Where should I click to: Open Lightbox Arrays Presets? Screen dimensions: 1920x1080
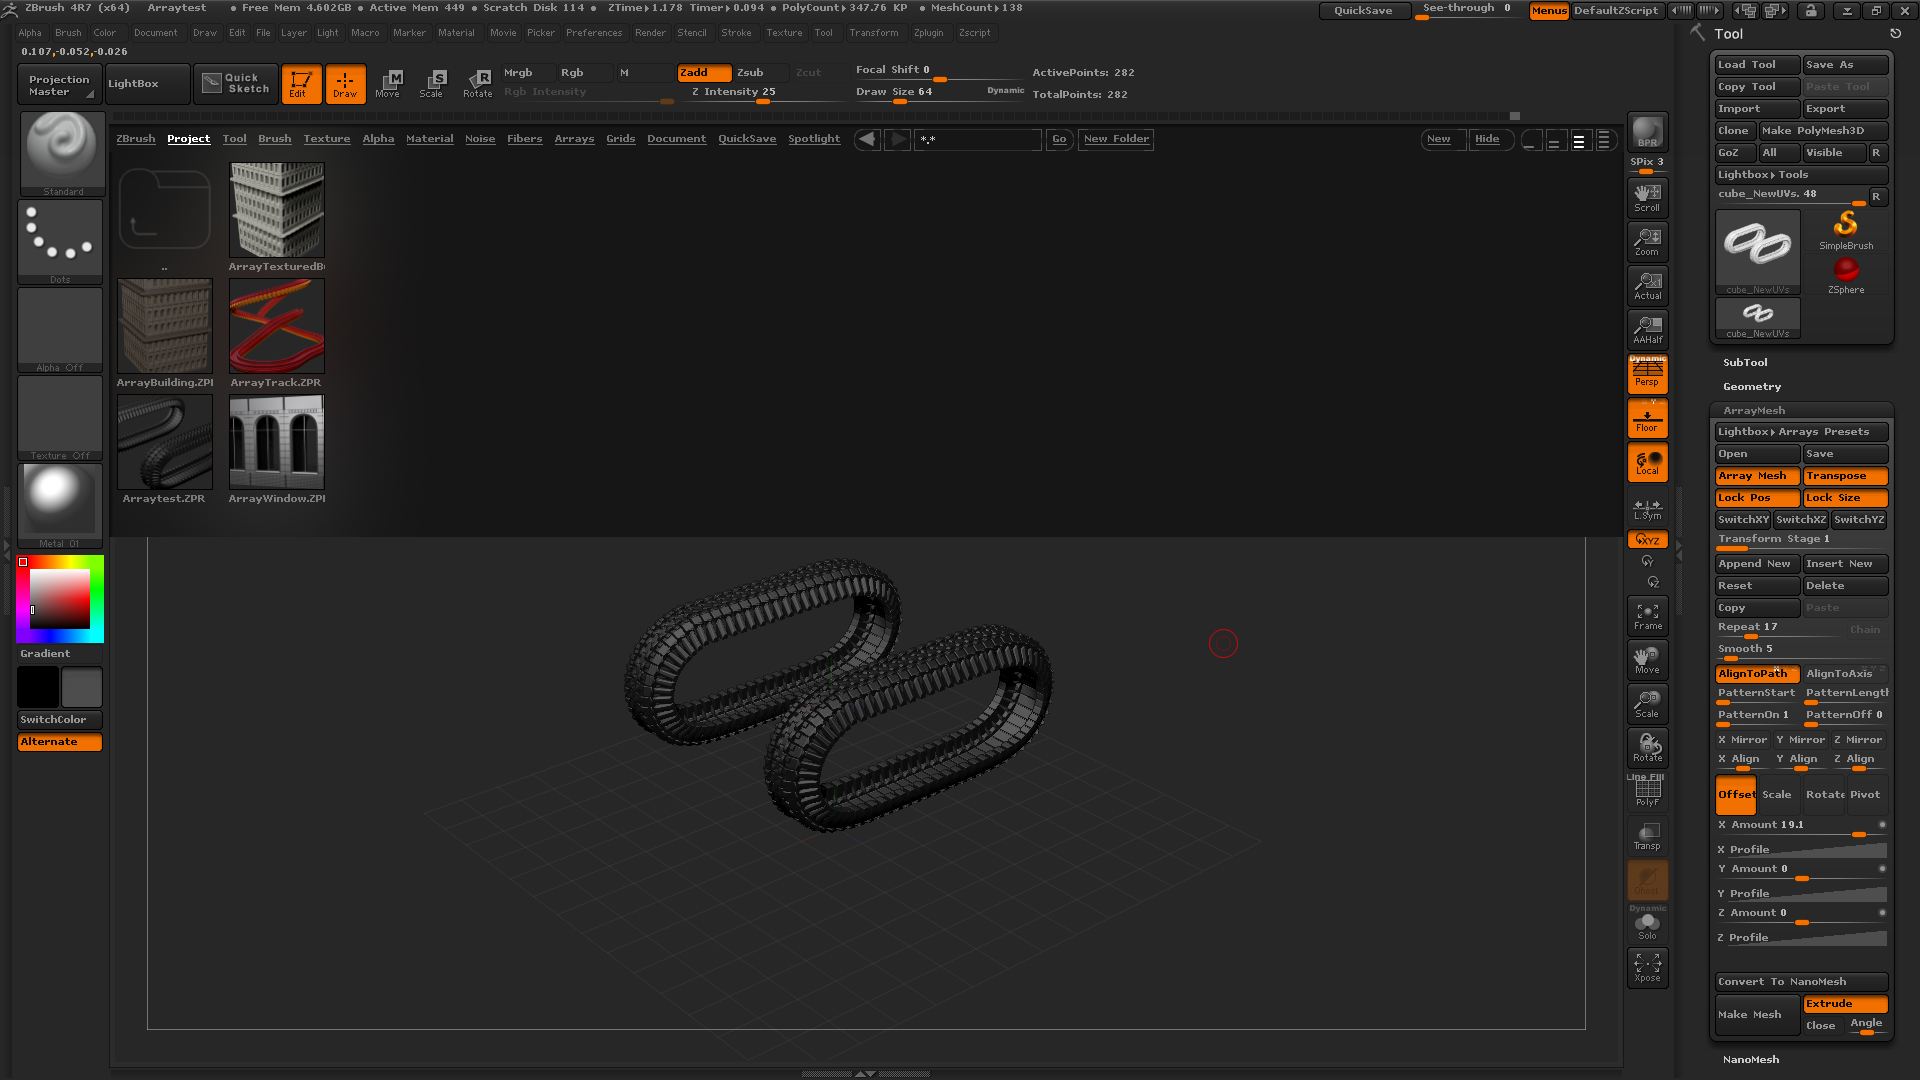coord(1801,432)
